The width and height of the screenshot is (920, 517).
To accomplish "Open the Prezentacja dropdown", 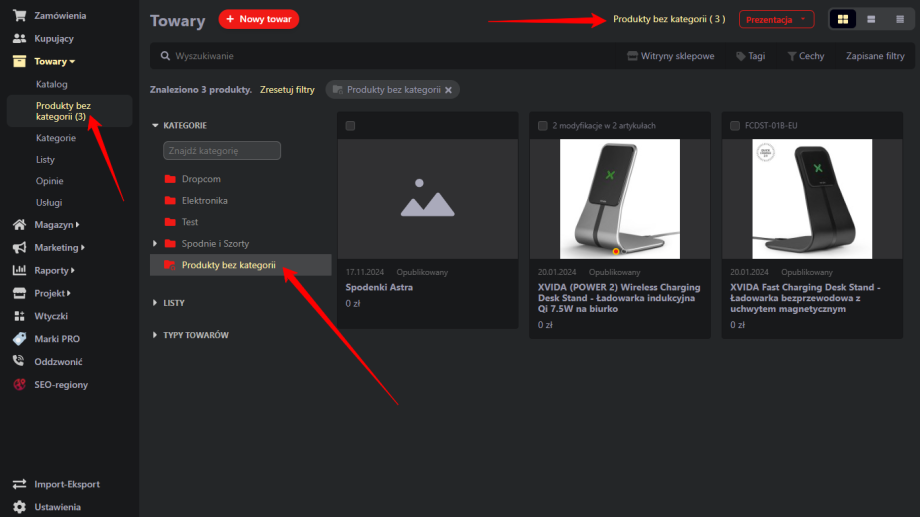I will tap(776, 19).
